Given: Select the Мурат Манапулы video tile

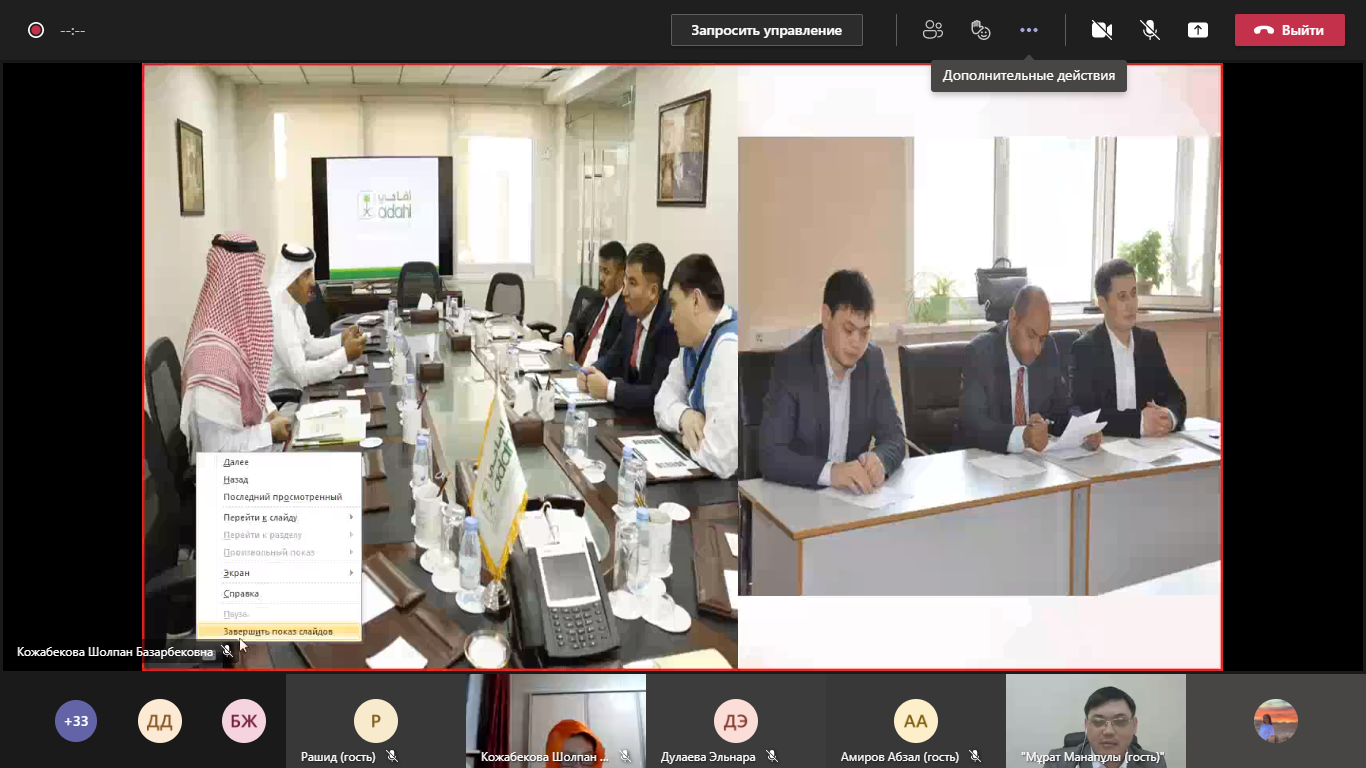Looking at the screenshot, I should coord(1095,720).
